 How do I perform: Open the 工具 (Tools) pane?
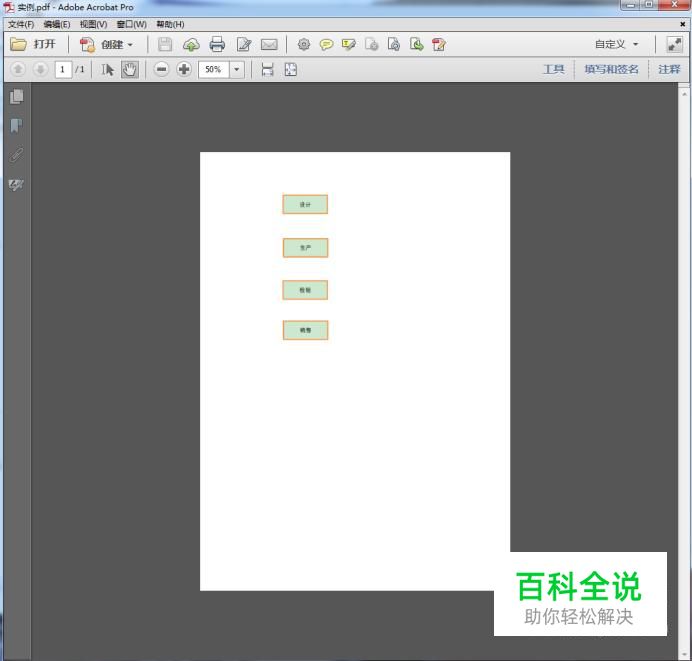tap(553, 69)
